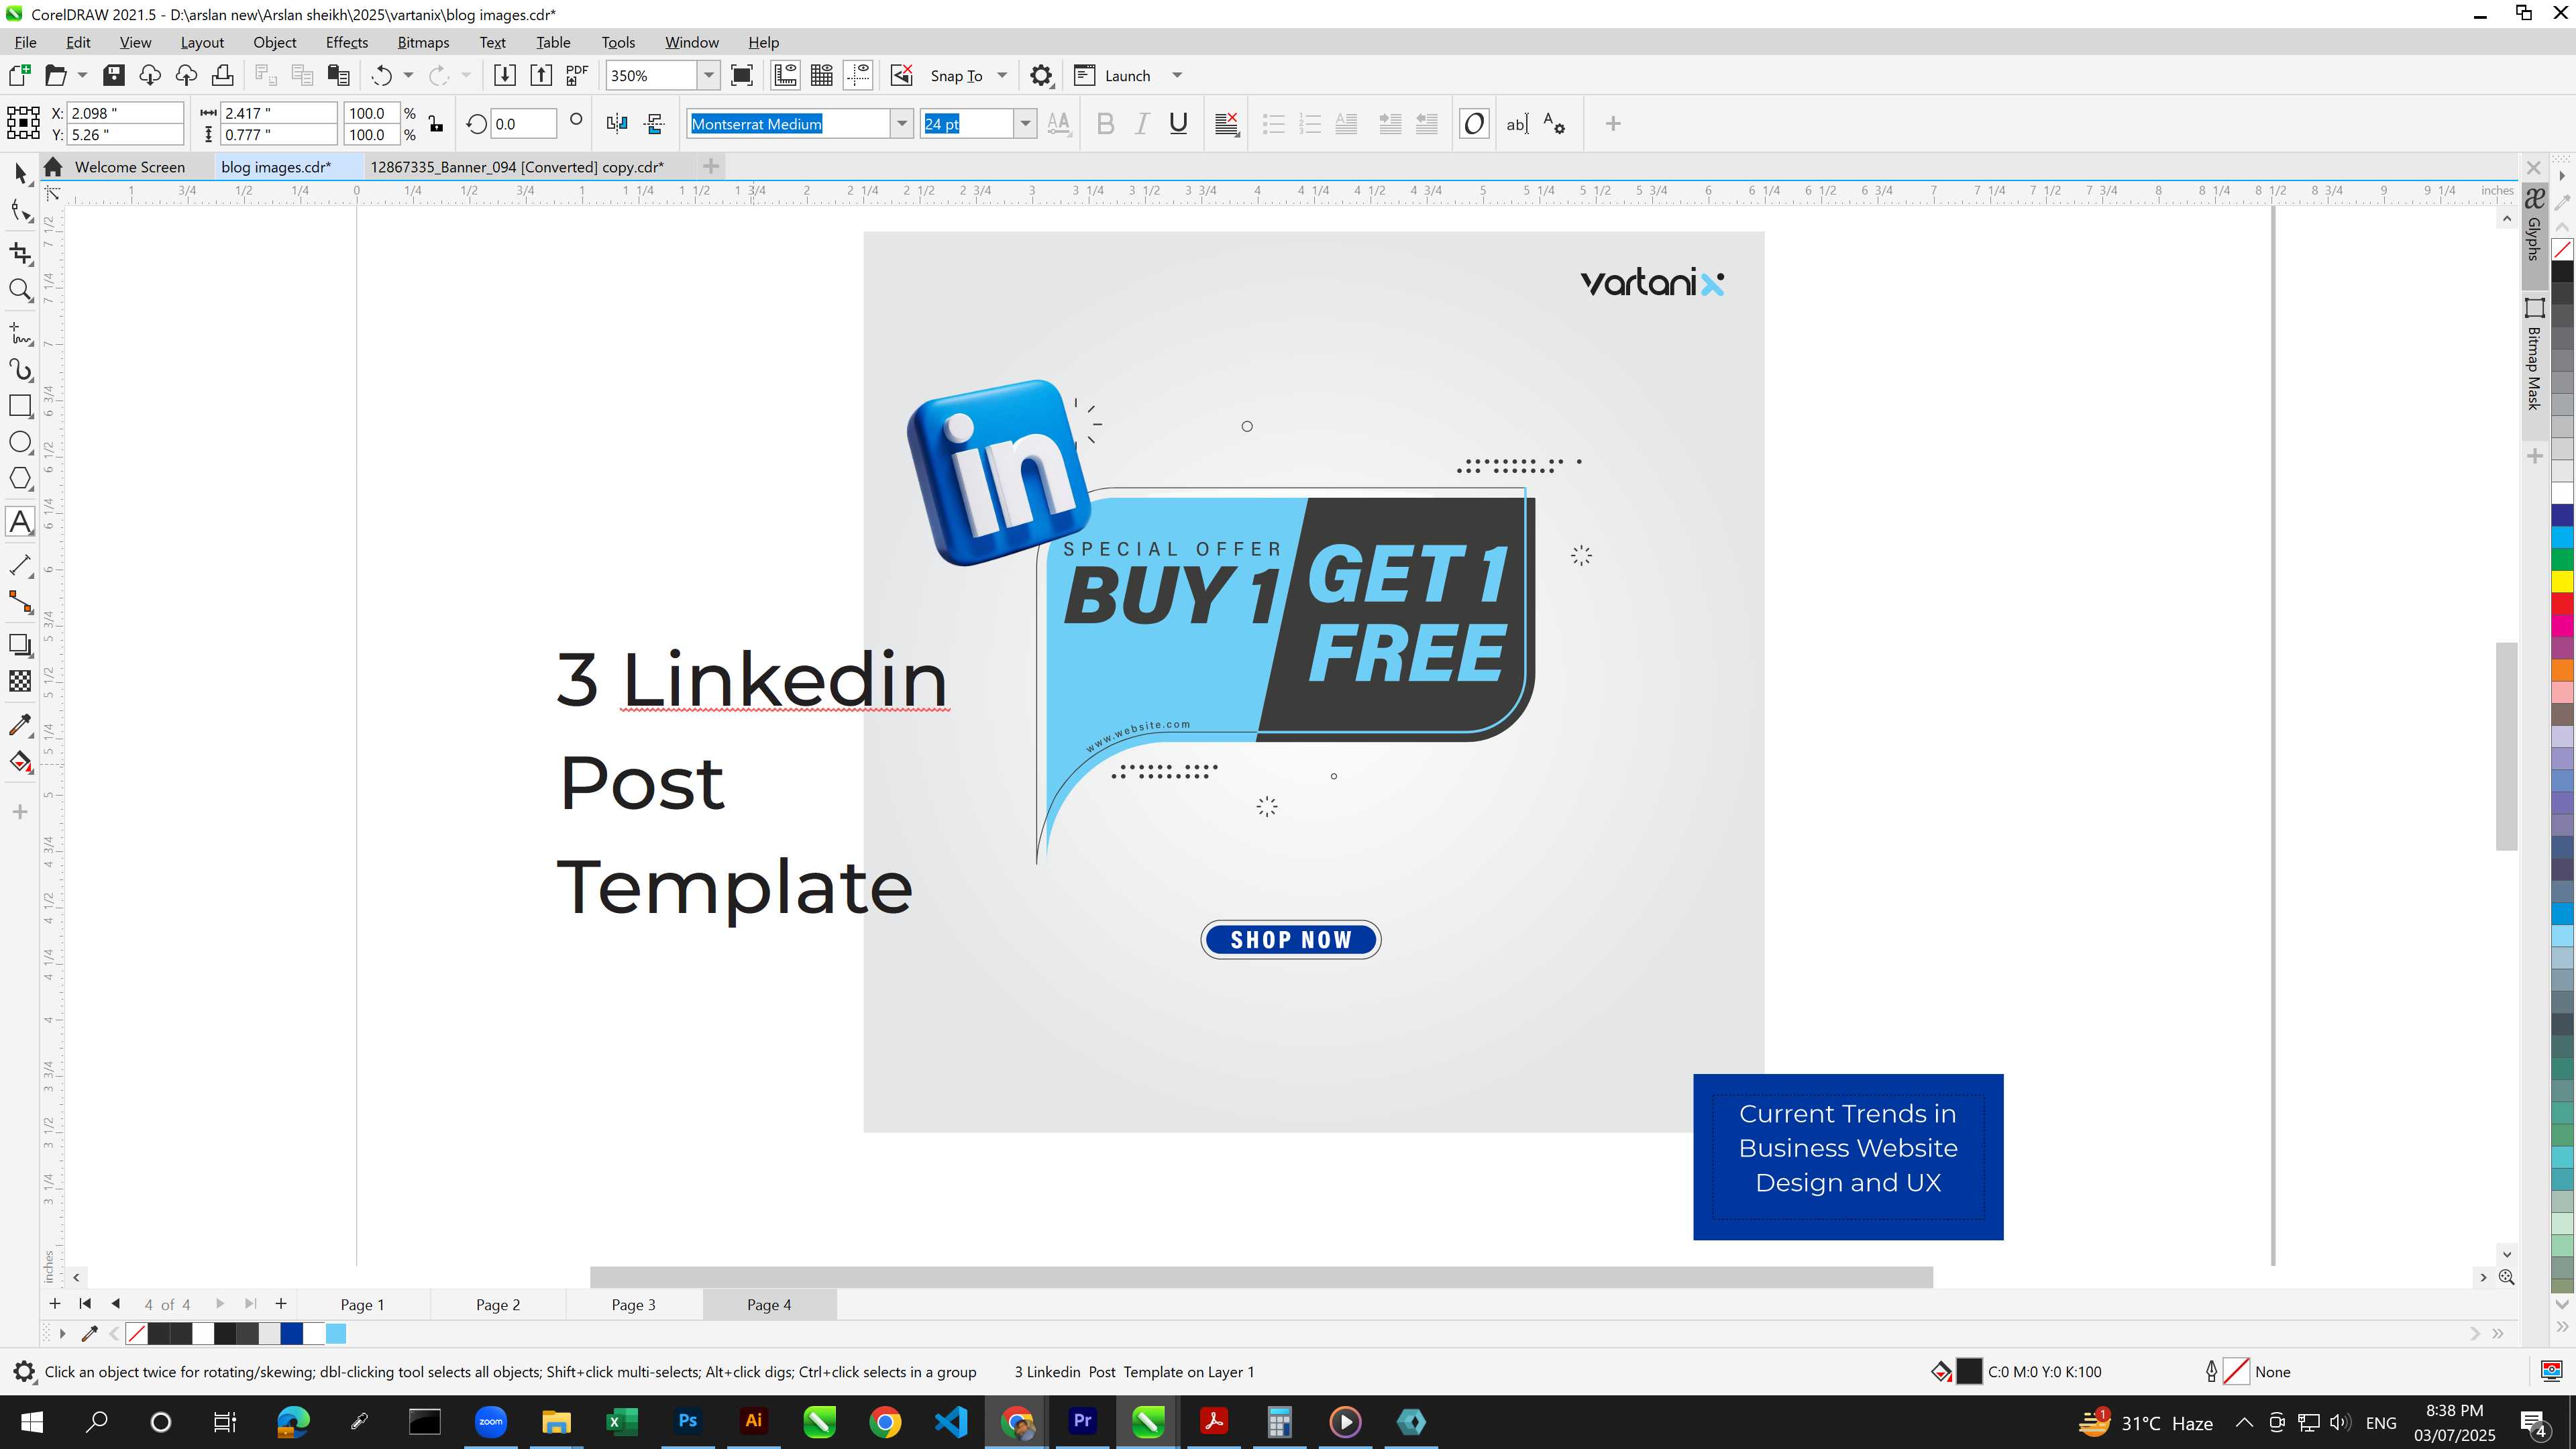Open the font name dropdown list

click(902, 123)
